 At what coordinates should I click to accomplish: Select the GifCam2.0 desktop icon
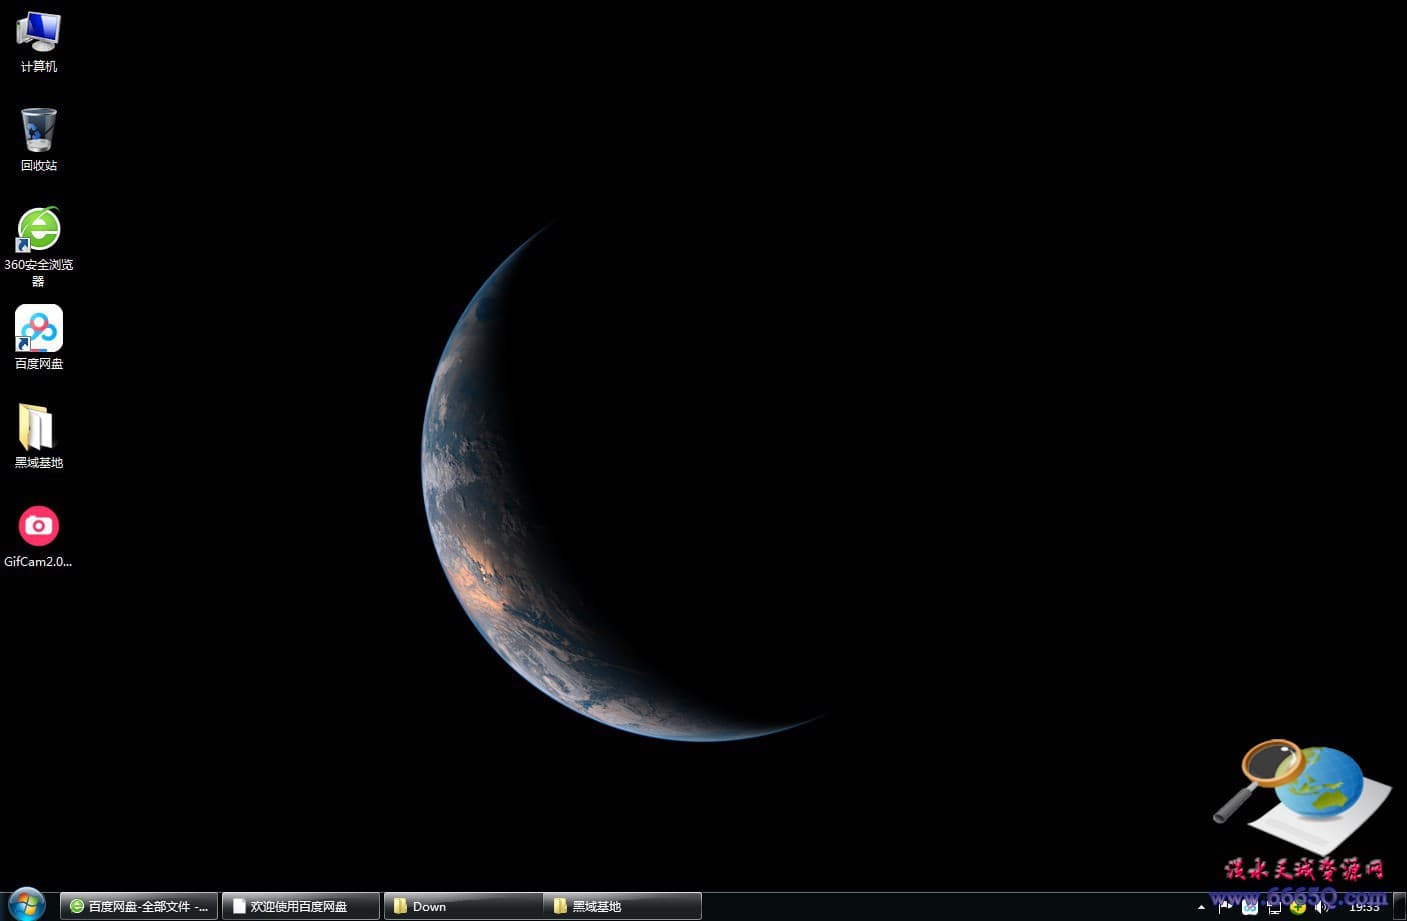coord(38,536)
